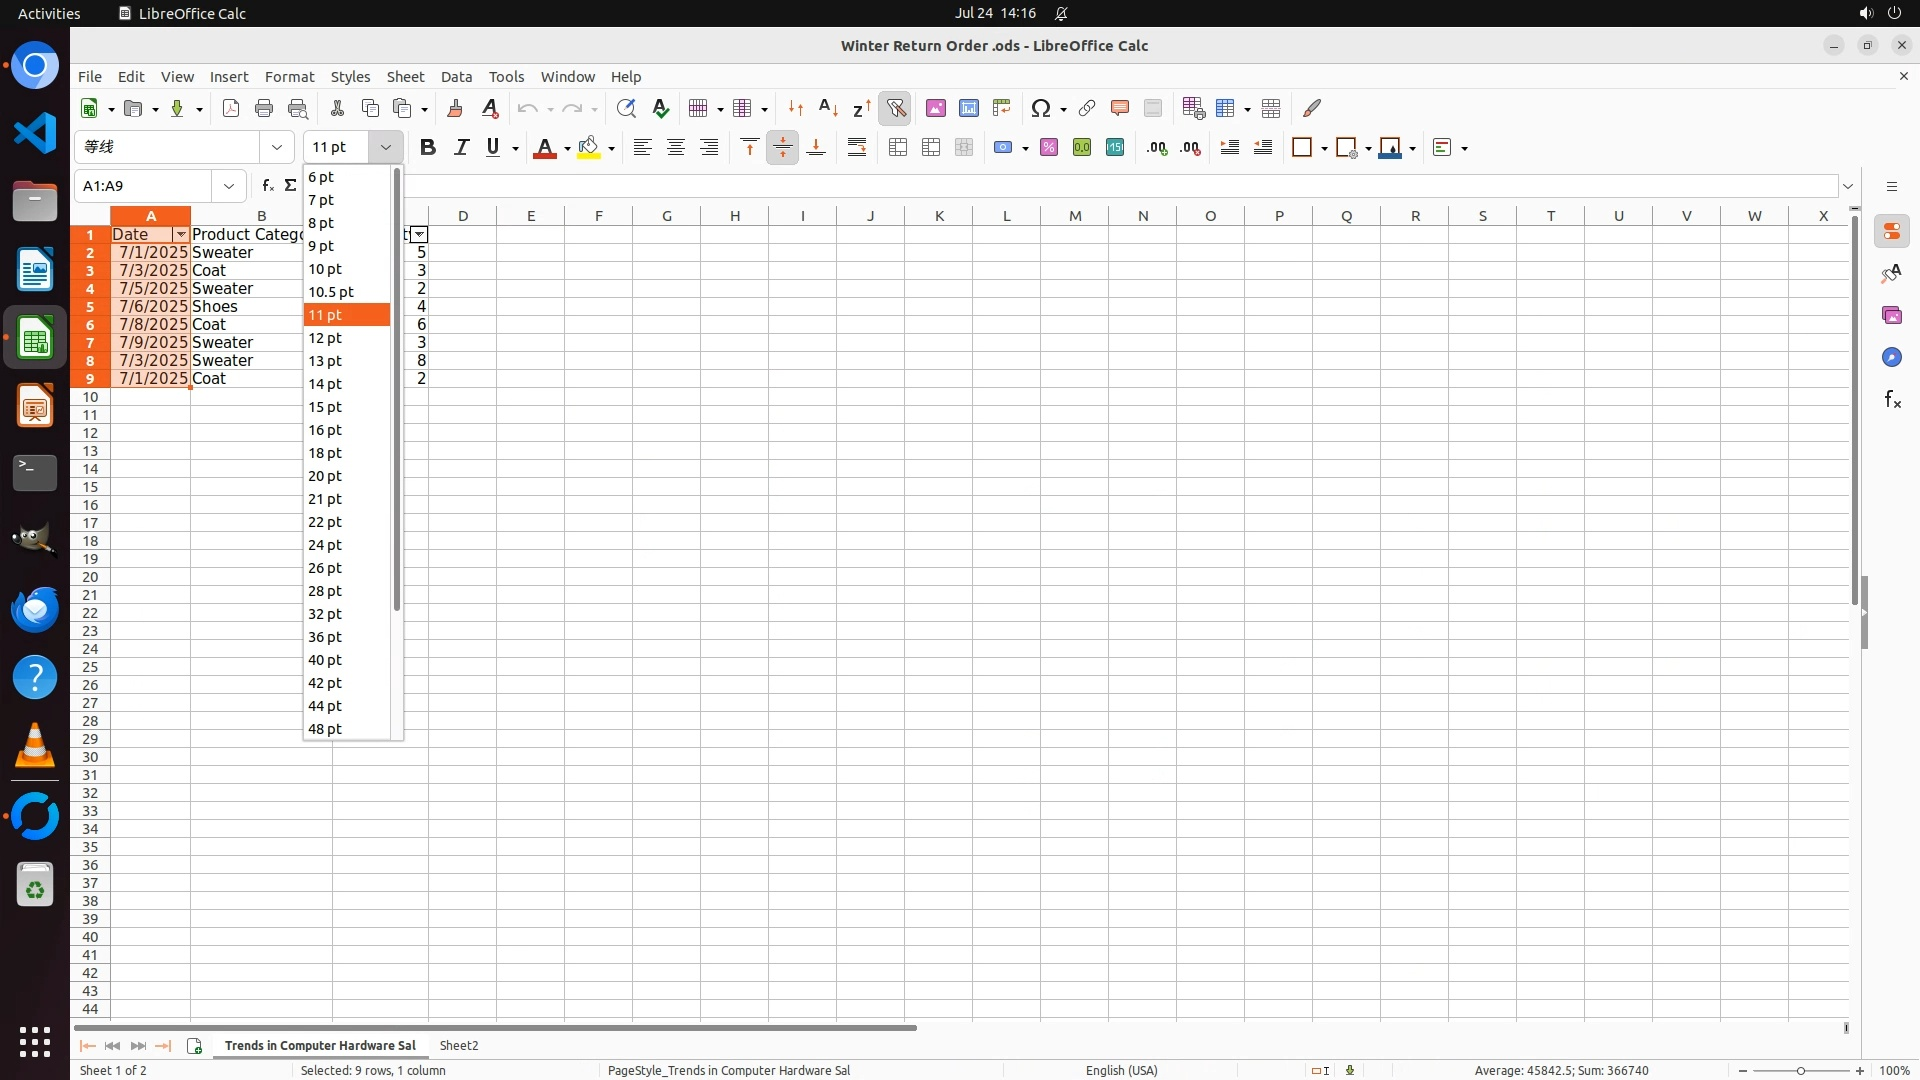This screenshot has width=1920, height=1080.
Task: Click the Insert Special Character omega icon
Action: coord(1041,108)
